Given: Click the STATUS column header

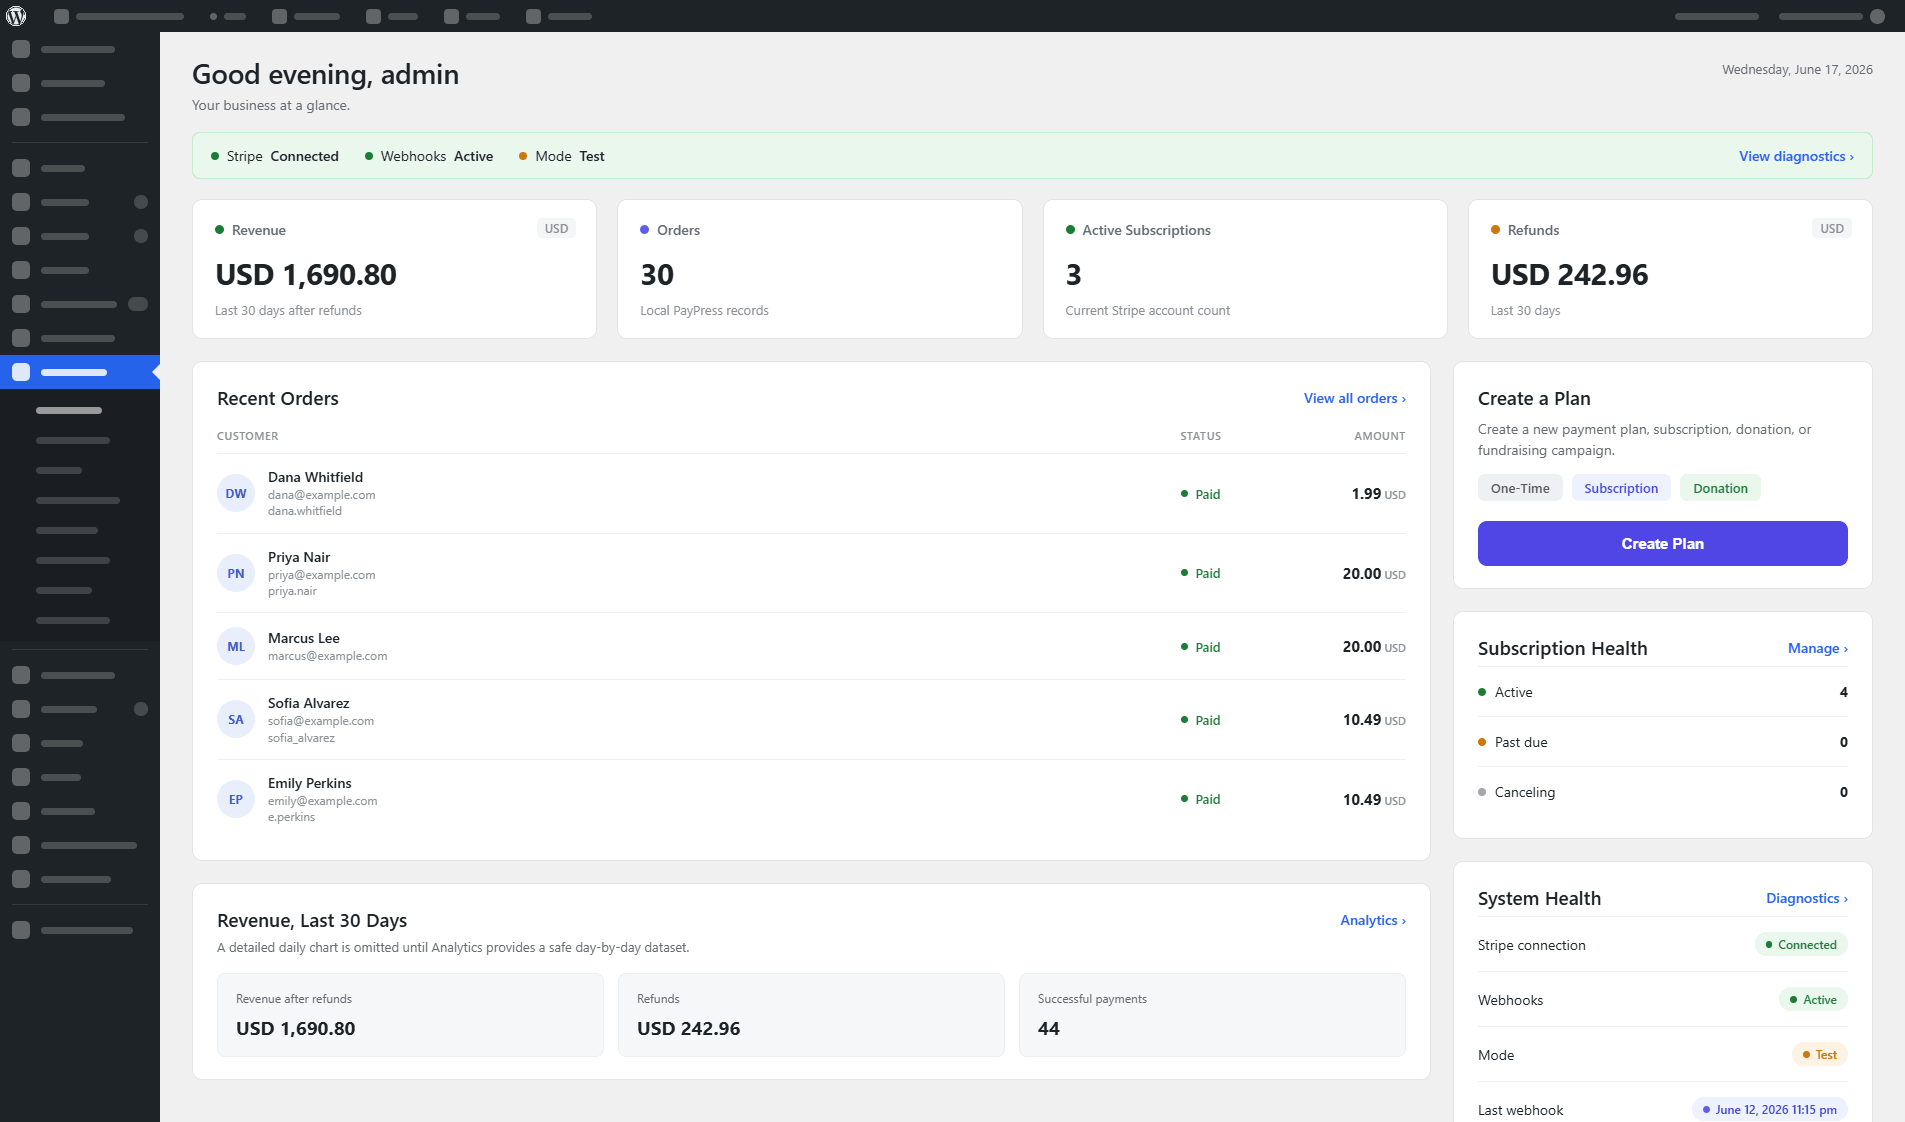Looking at the screenshot, I should click(1200, 436).
